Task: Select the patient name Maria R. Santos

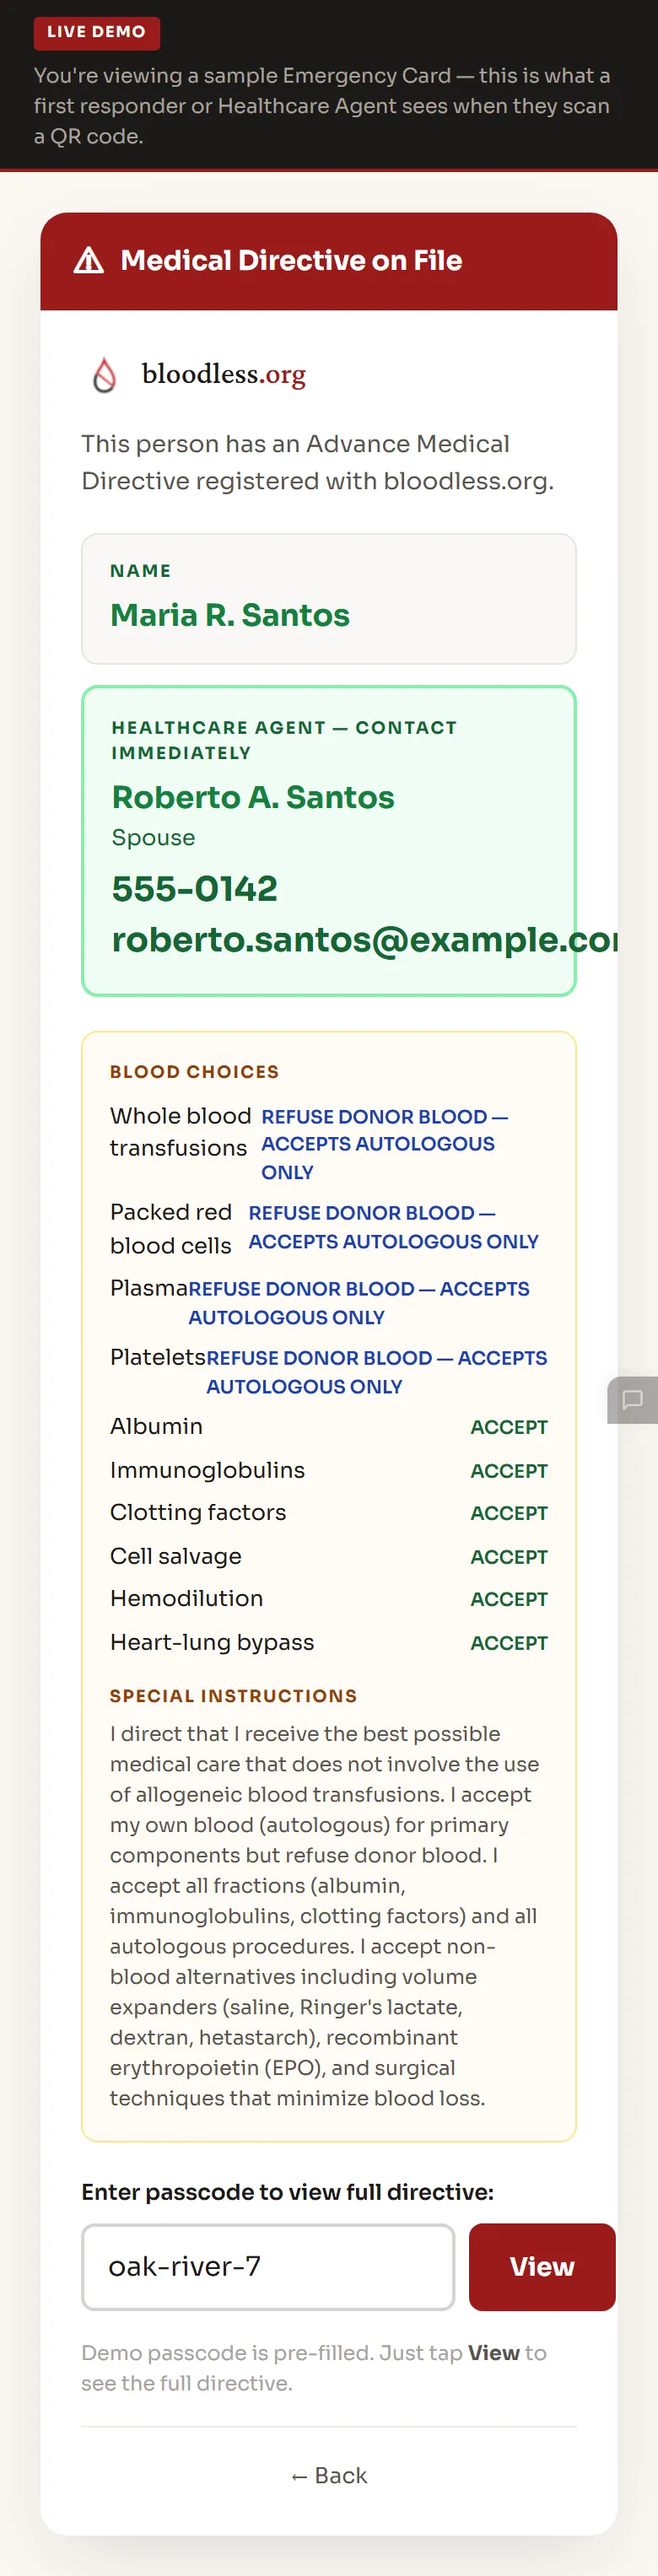Action: pyautogui.click(x=230, y=614)
